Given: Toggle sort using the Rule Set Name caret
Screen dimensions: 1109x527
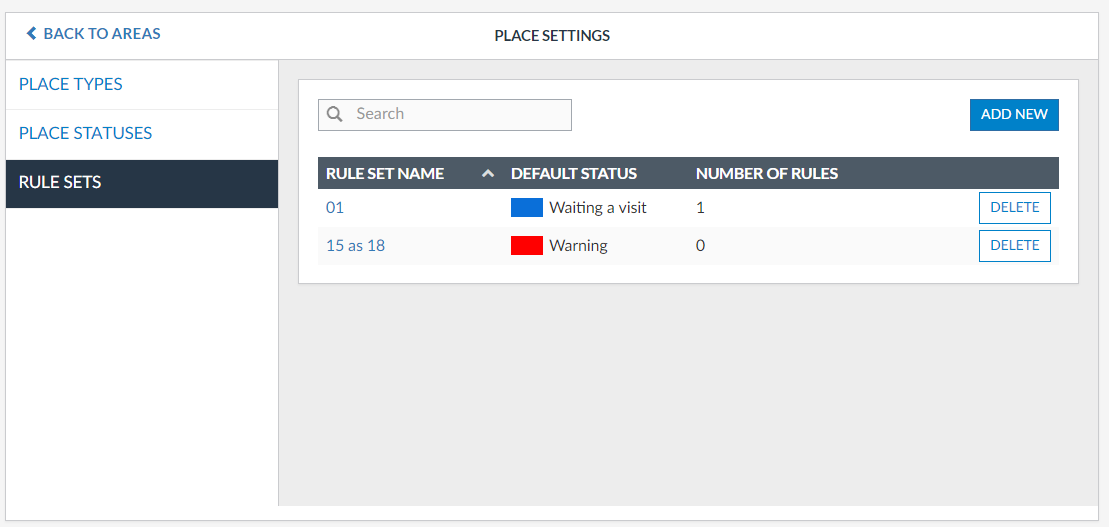Looking at the screenshot, I should pos(488,174).
